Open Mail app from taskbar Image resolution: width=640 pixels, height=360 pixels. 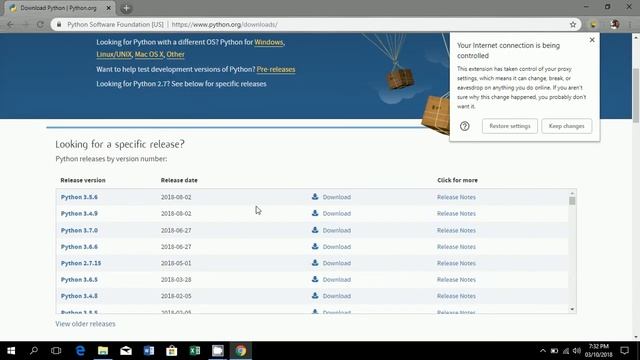[126, 351]
